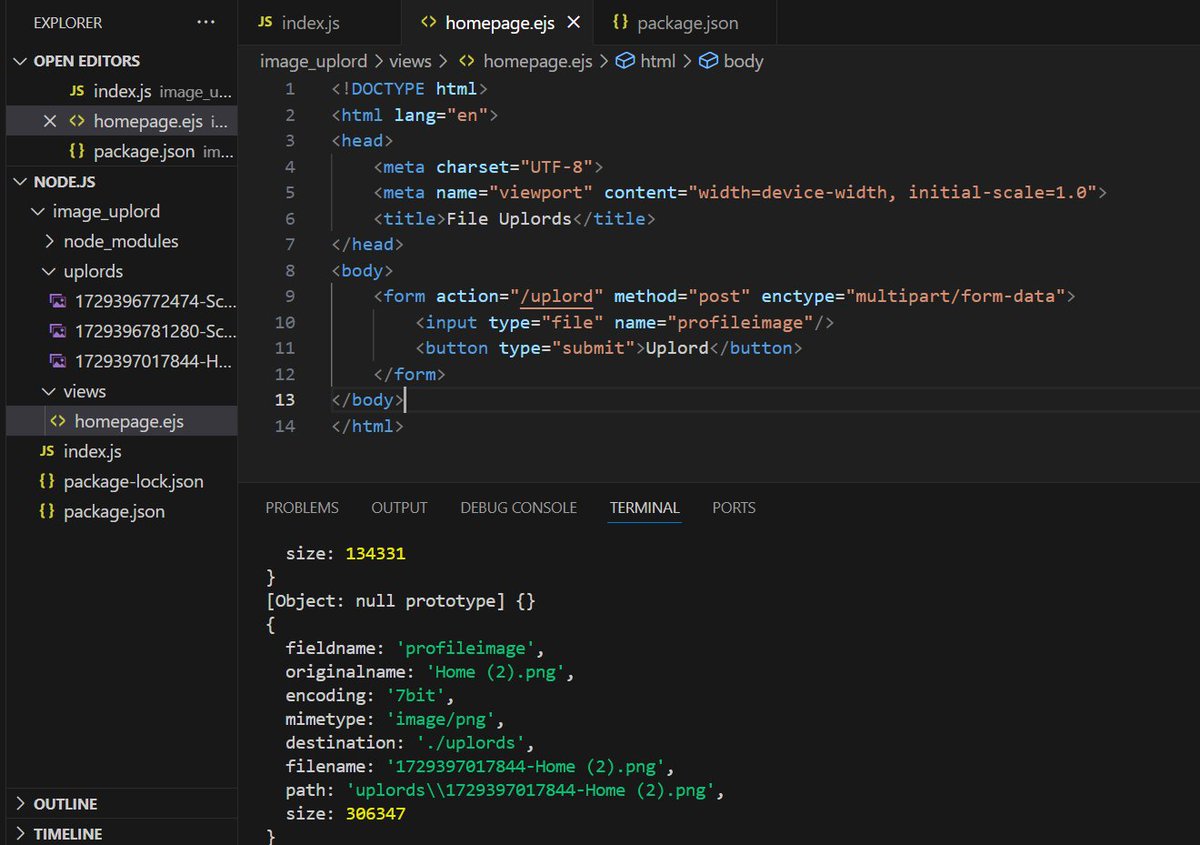Click the size value 134331 in terminal
This screenshot has height=845, width=1200.
click(x=375, y=553)
